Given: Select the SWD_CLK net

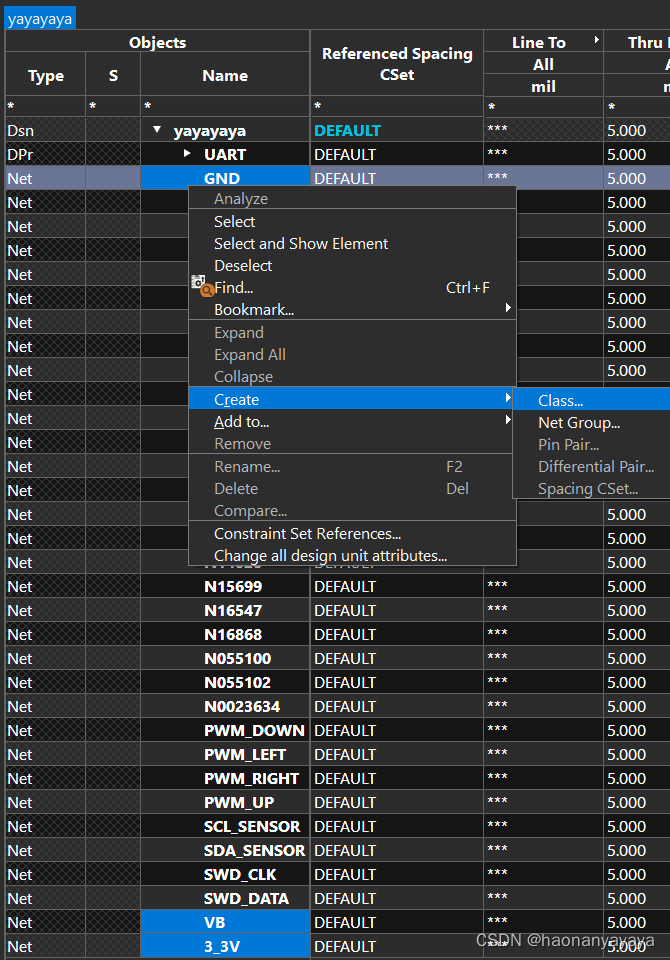Looking at the screenshot, I should 225,874.
